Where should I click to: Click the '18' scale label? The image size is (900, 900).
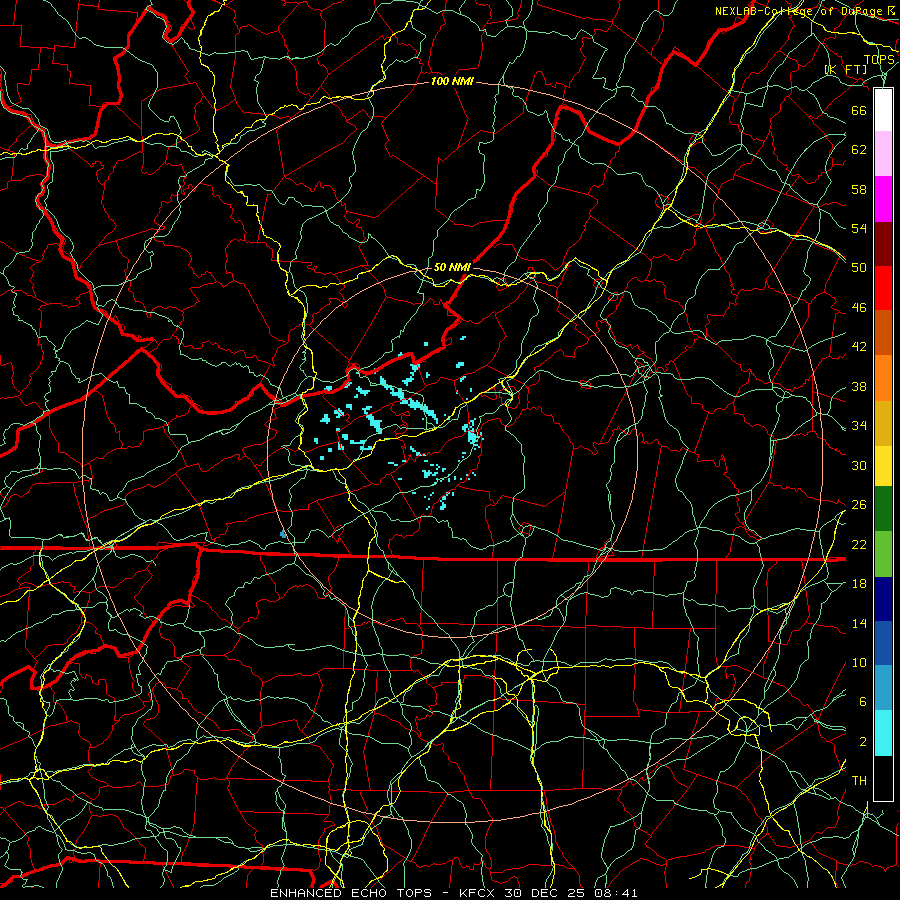tap(859, 584)
